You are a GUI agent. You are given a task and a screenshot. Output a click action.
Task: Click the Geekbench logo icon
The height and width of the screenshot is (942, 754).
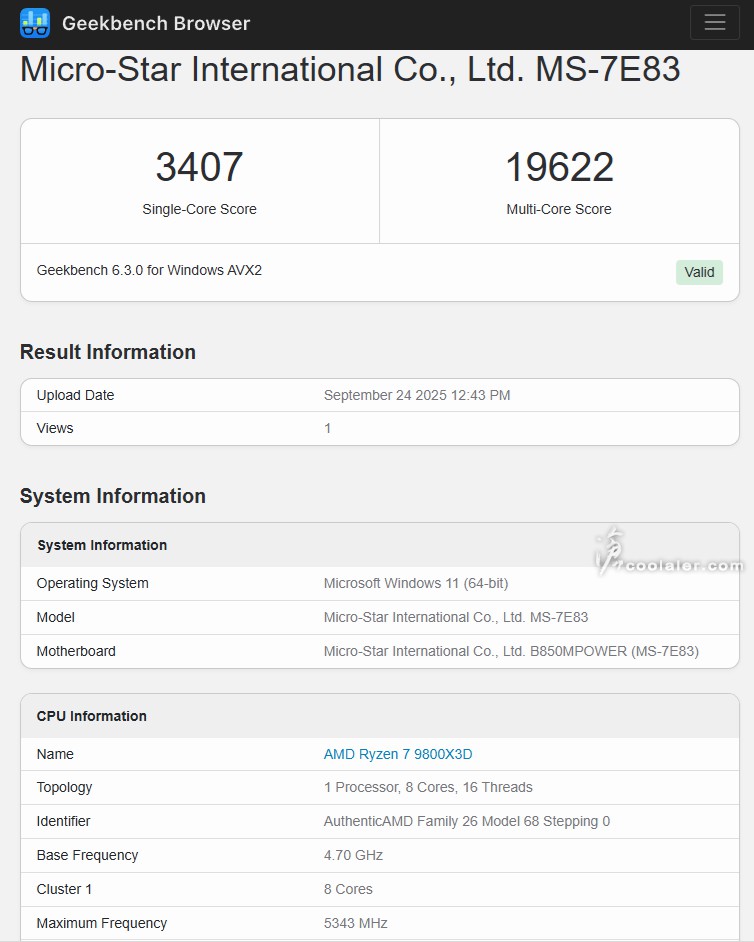35,23
